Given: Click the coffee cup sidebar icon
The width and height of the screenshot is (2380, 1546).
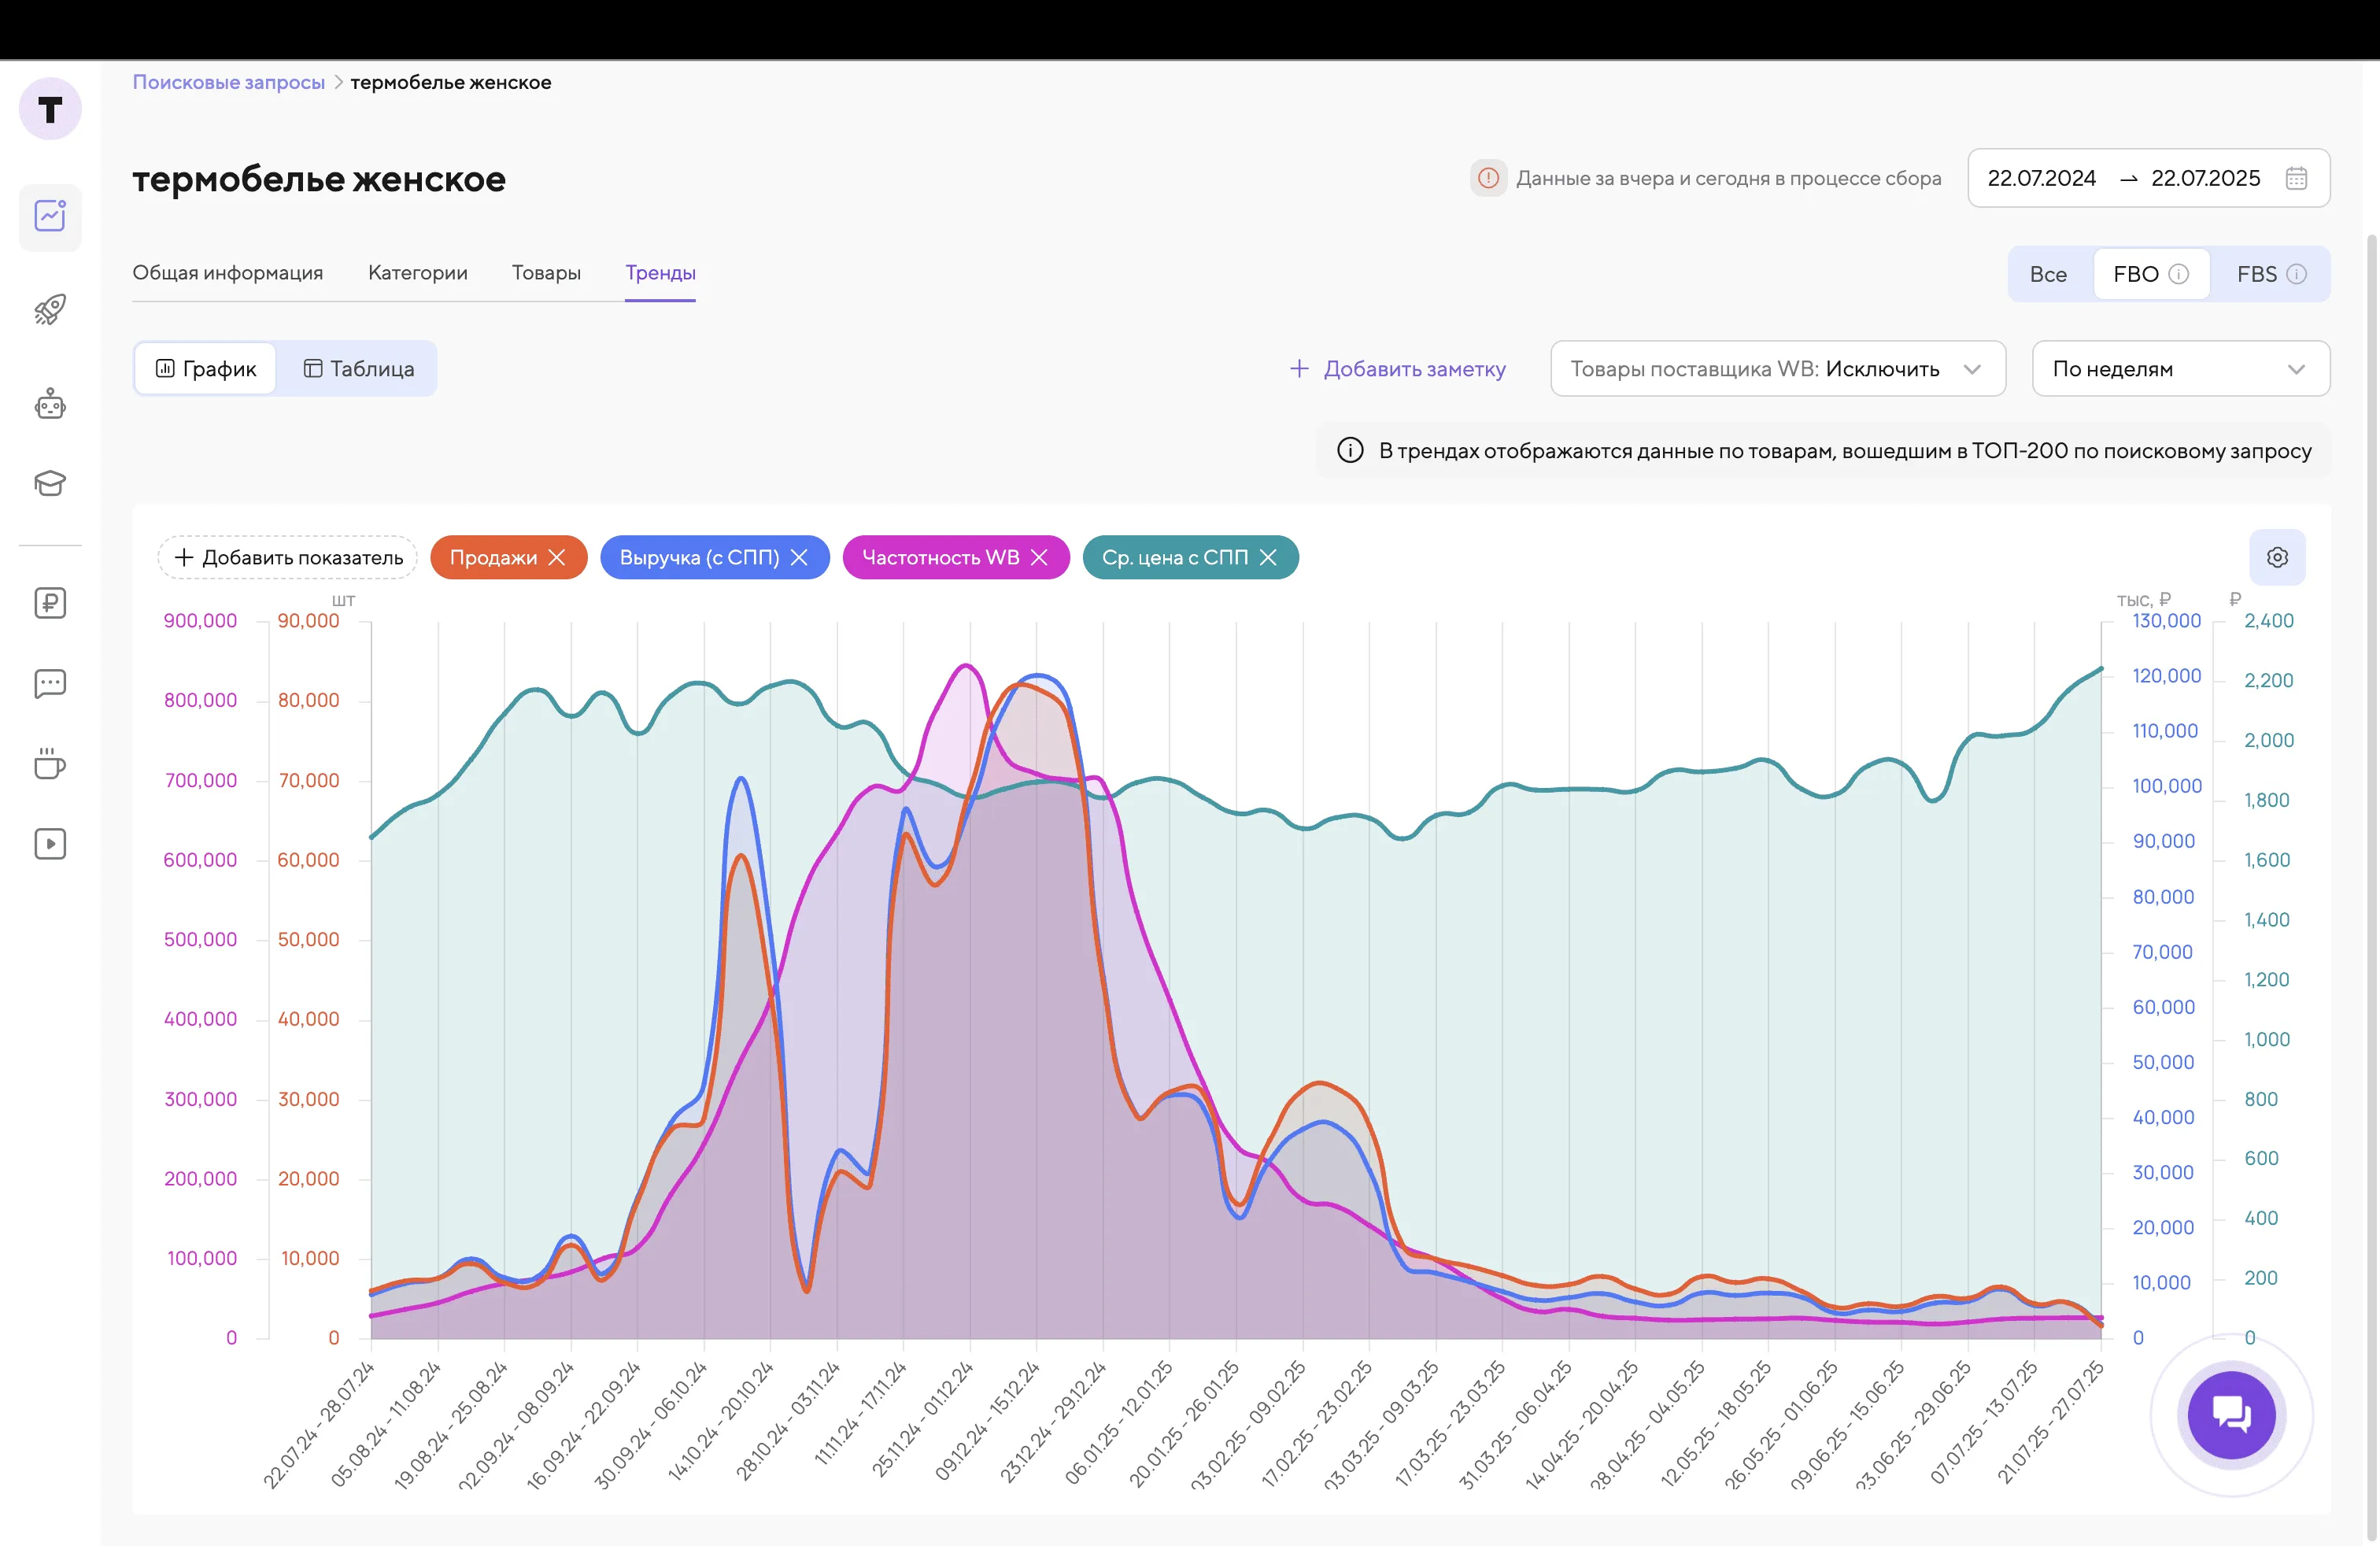Looking at the screenshot, I should pyautogui.click(x=50, y=764).
